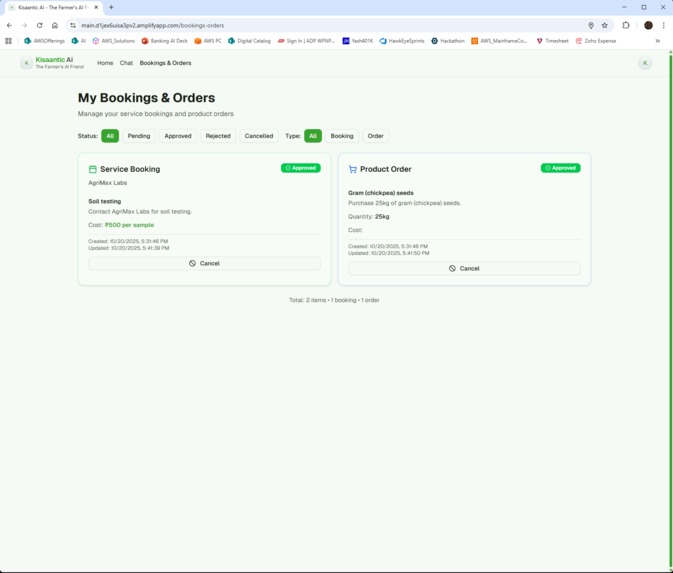Click the Kisaantic AI logo icon

(x=26, y=63)
